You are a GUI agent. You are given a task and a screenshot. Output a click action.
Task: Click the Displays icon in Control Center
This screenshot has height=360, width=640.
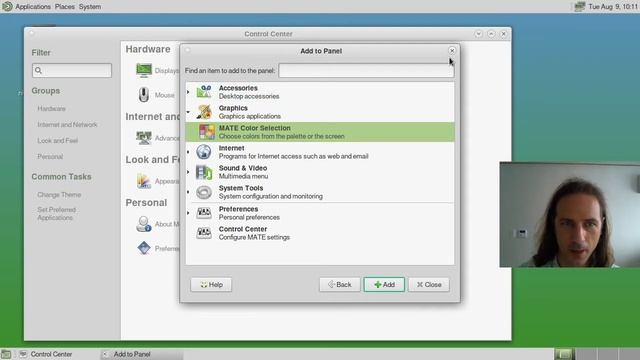click(144, 71)
